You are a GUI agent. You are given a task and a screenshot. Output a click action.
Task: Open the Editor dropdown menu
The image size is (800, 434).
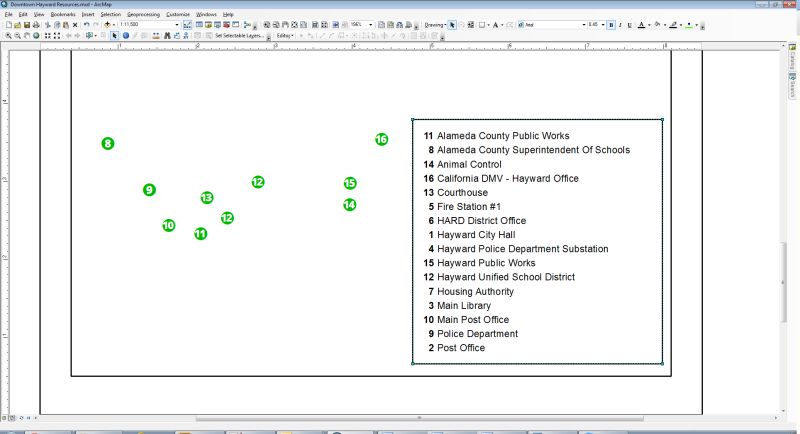pos(285,36)
